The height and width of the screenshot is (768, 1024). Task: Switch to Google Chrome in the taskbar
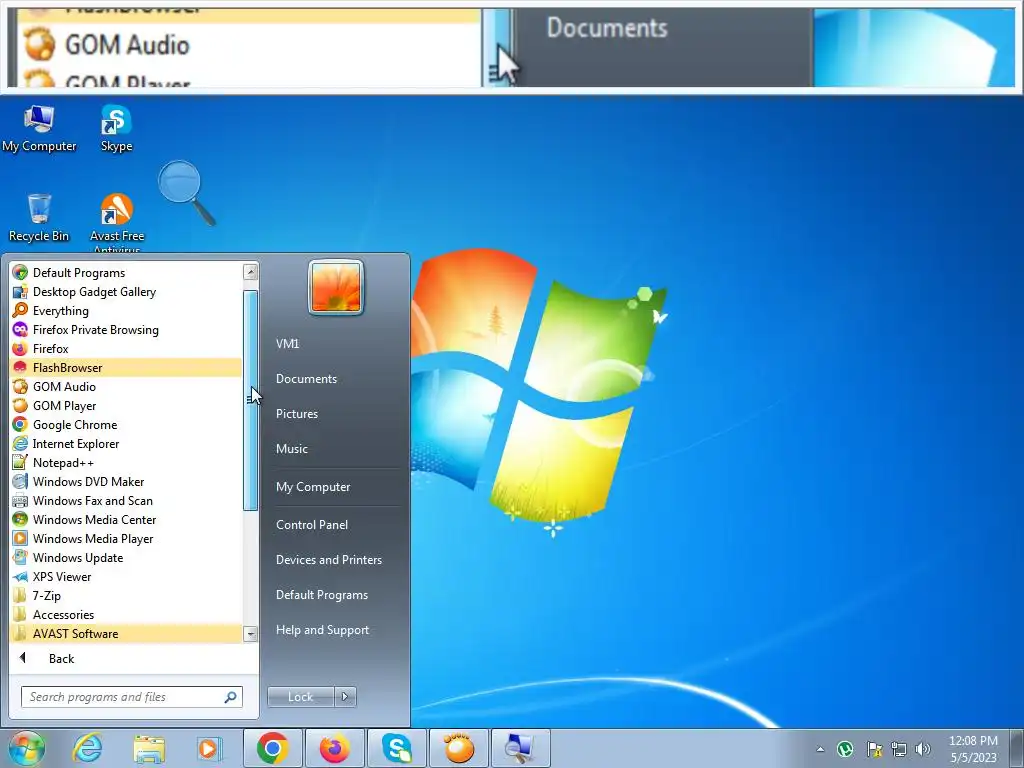pos(273,748)
